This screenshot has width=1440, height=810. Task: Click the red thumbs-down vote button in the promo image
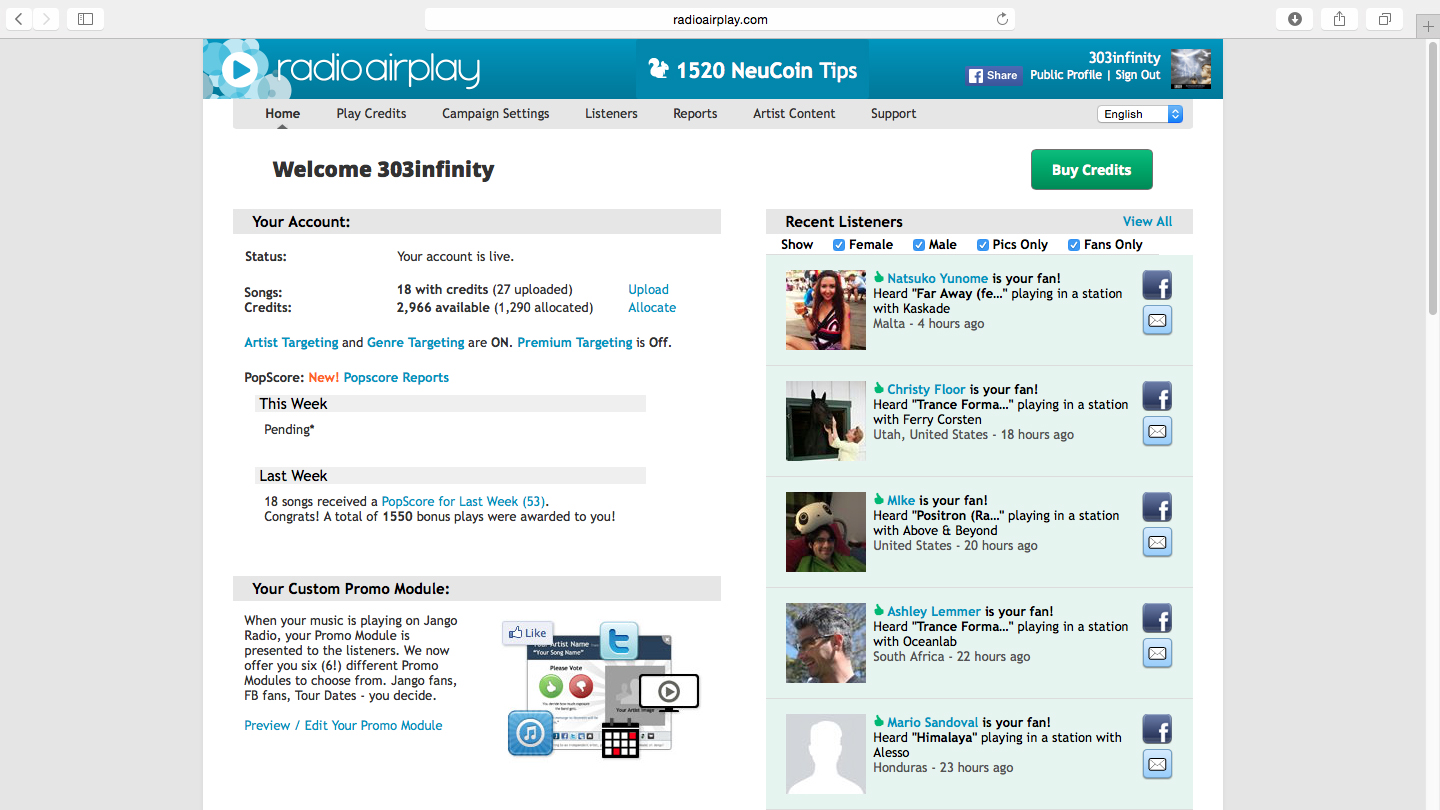[581, 686]
